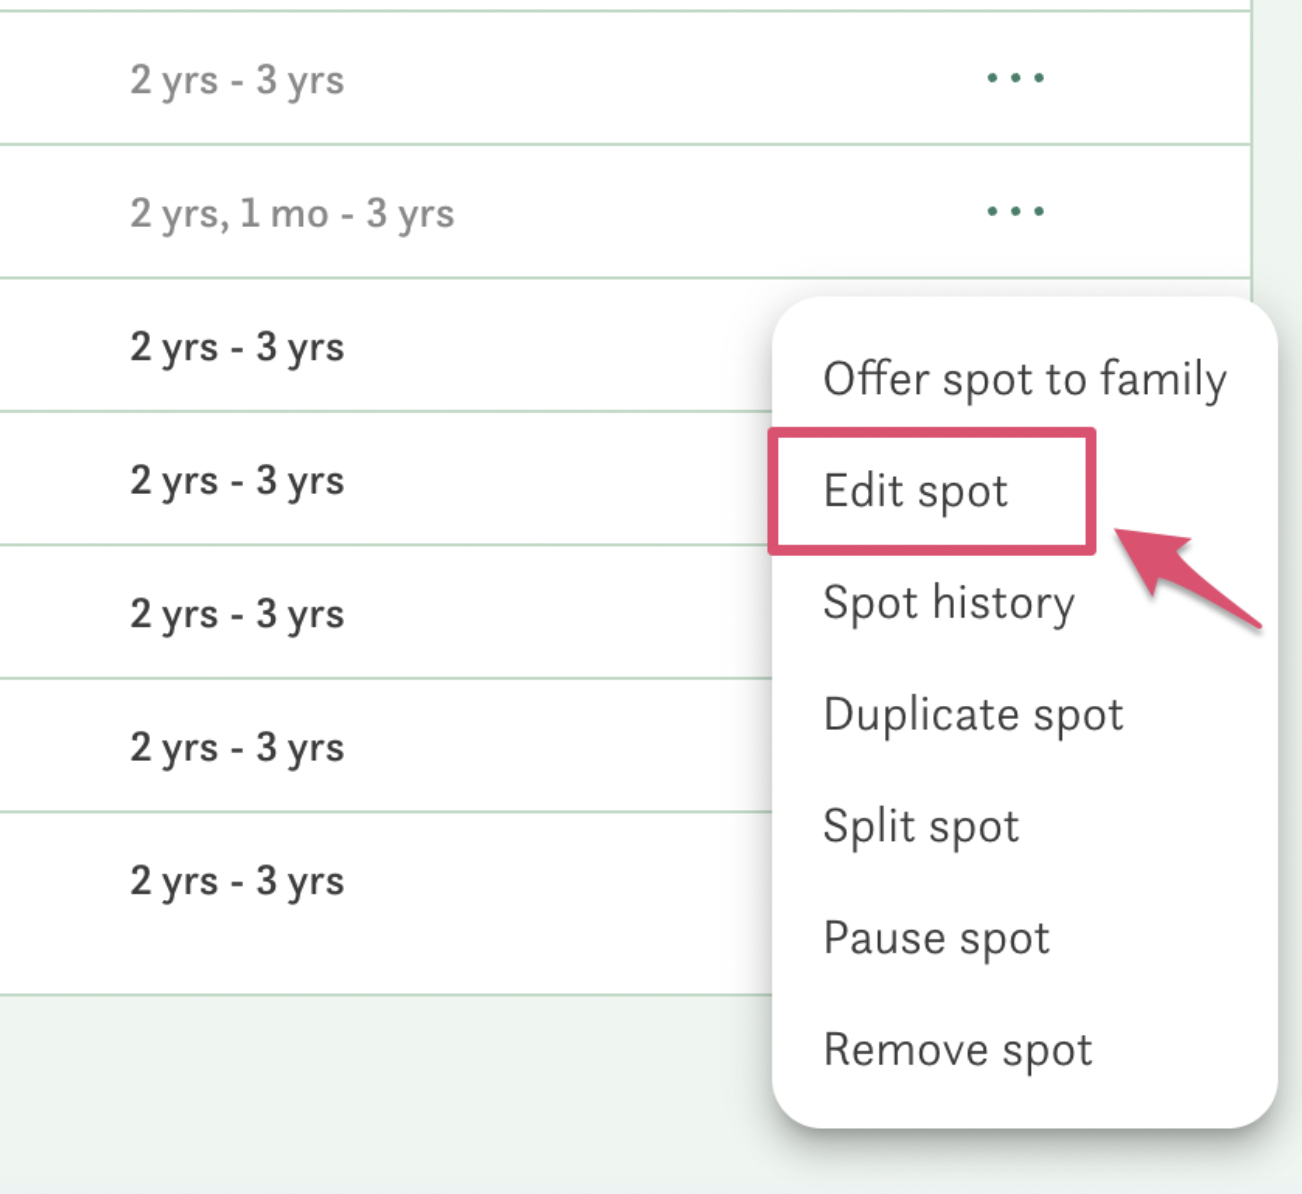Choose Duplicate spot

tap(973, 715)
